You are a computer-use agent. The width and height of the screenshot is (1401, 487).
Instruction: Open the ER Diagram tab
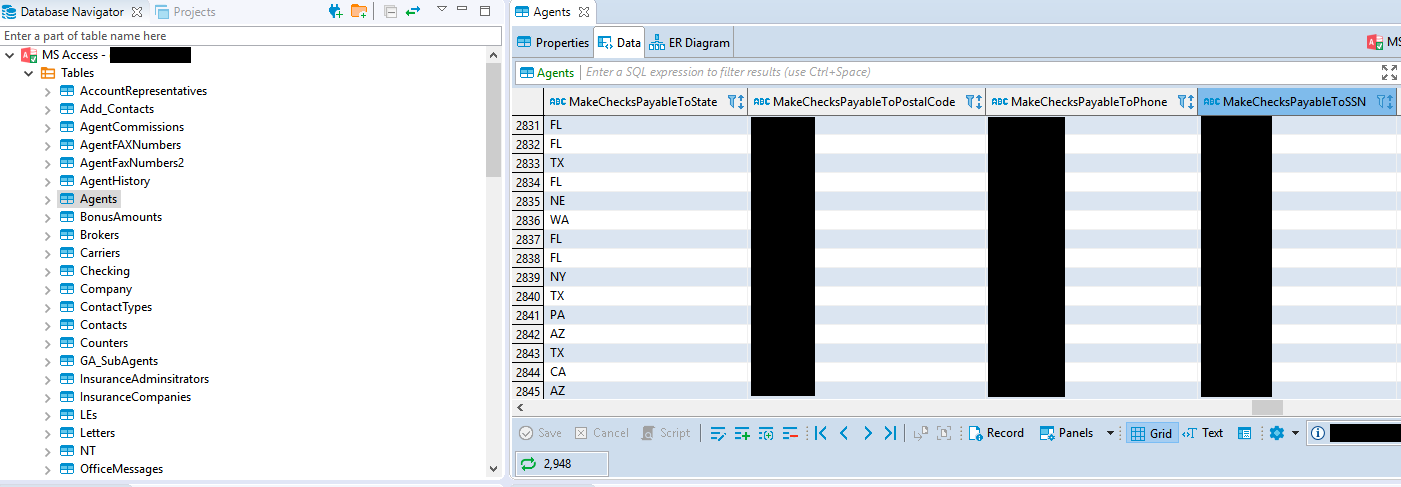(690, 43)
